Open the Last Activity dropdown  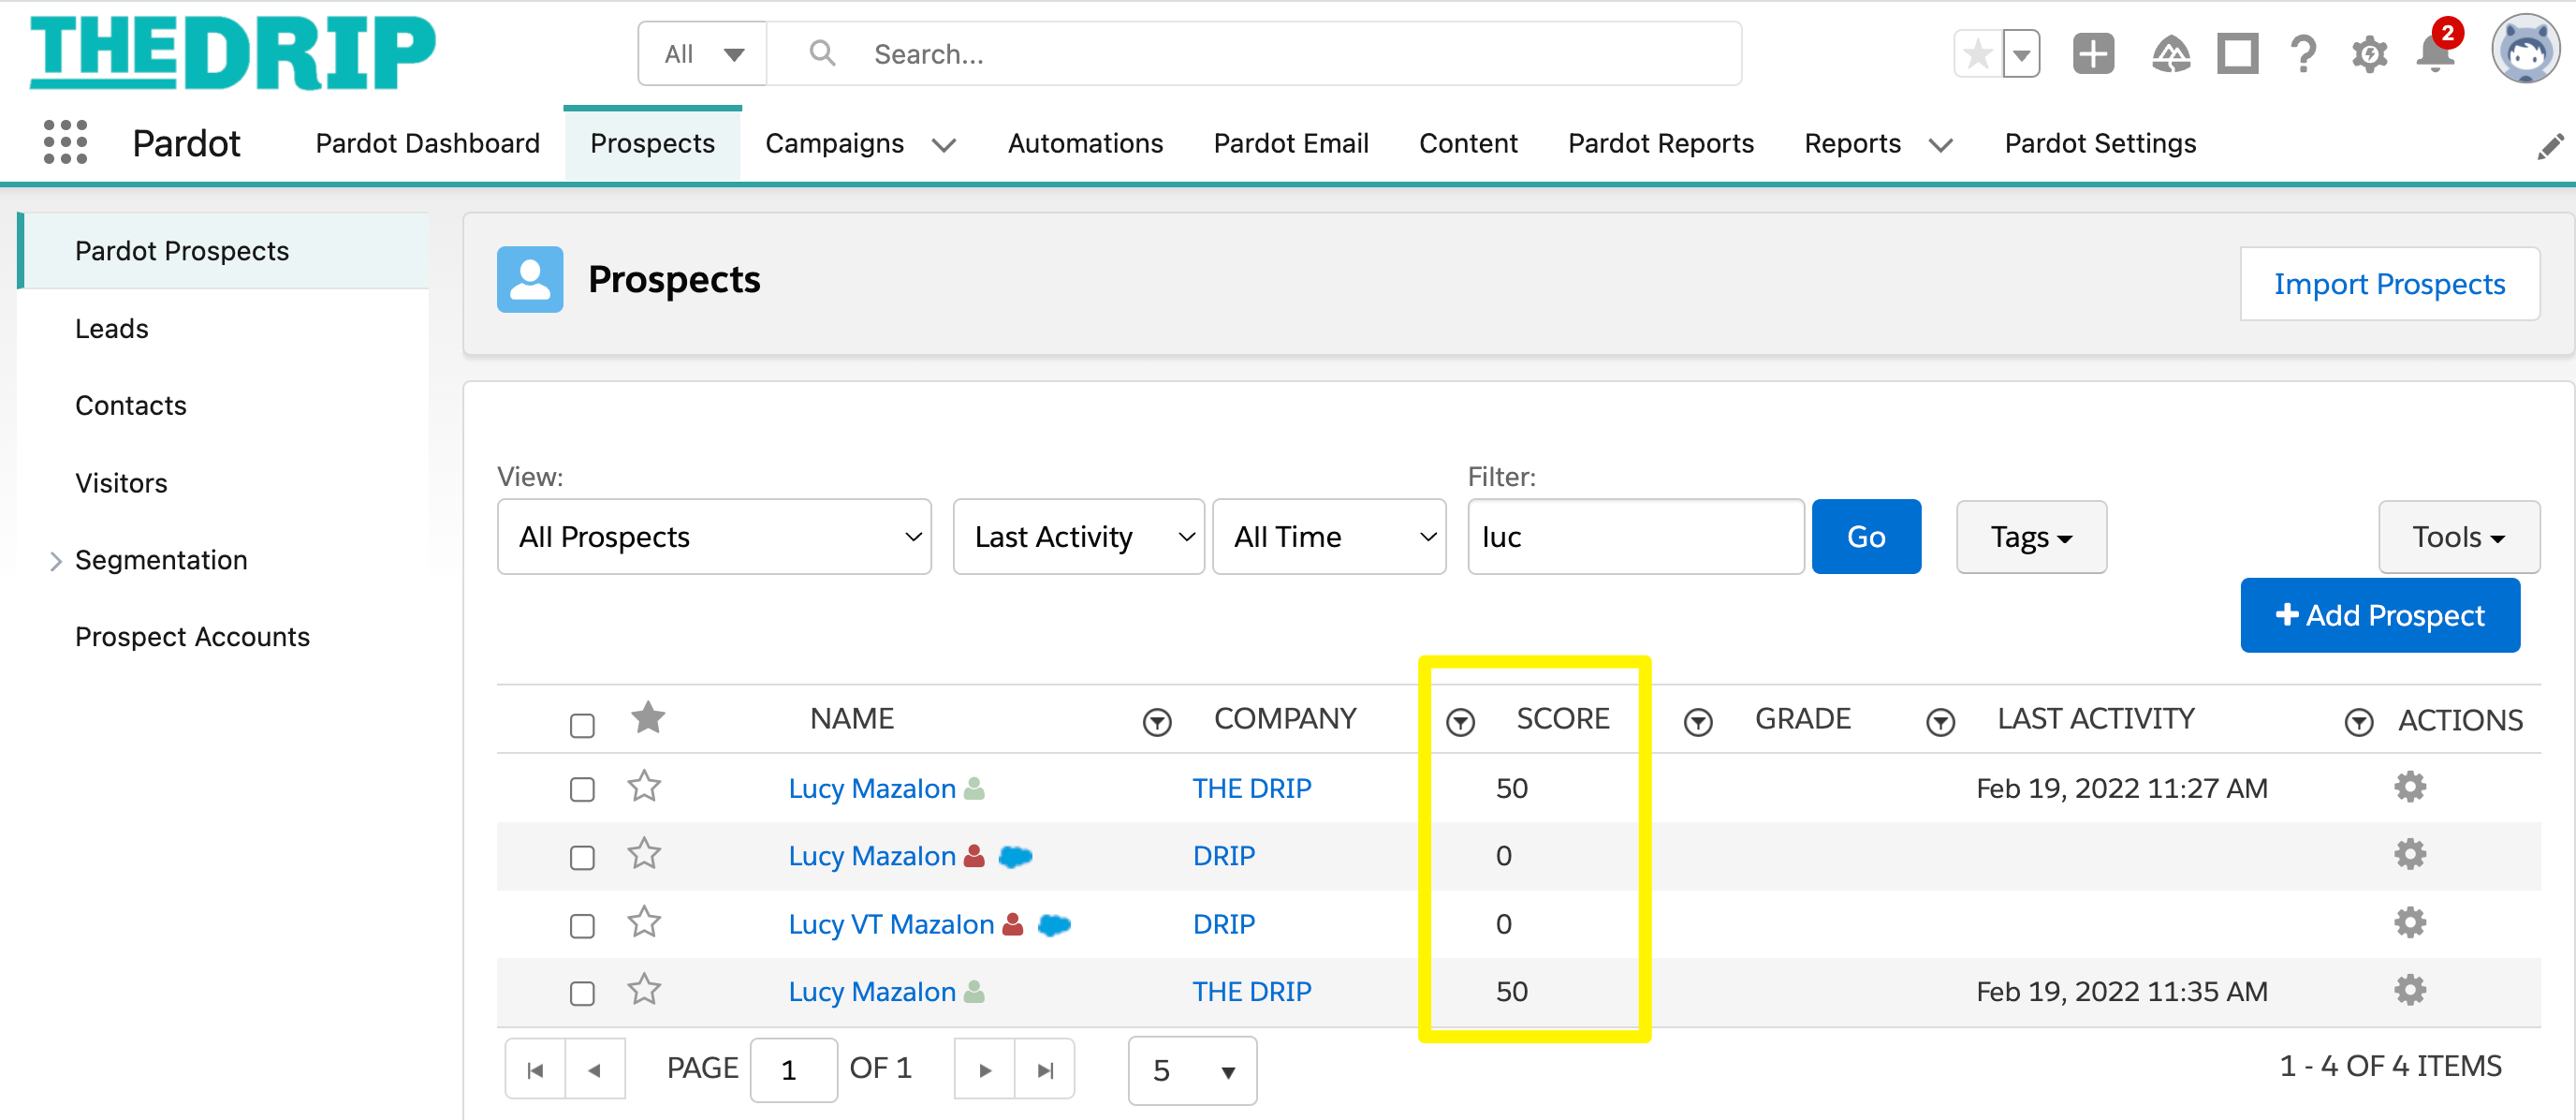tap(1078, 537)
